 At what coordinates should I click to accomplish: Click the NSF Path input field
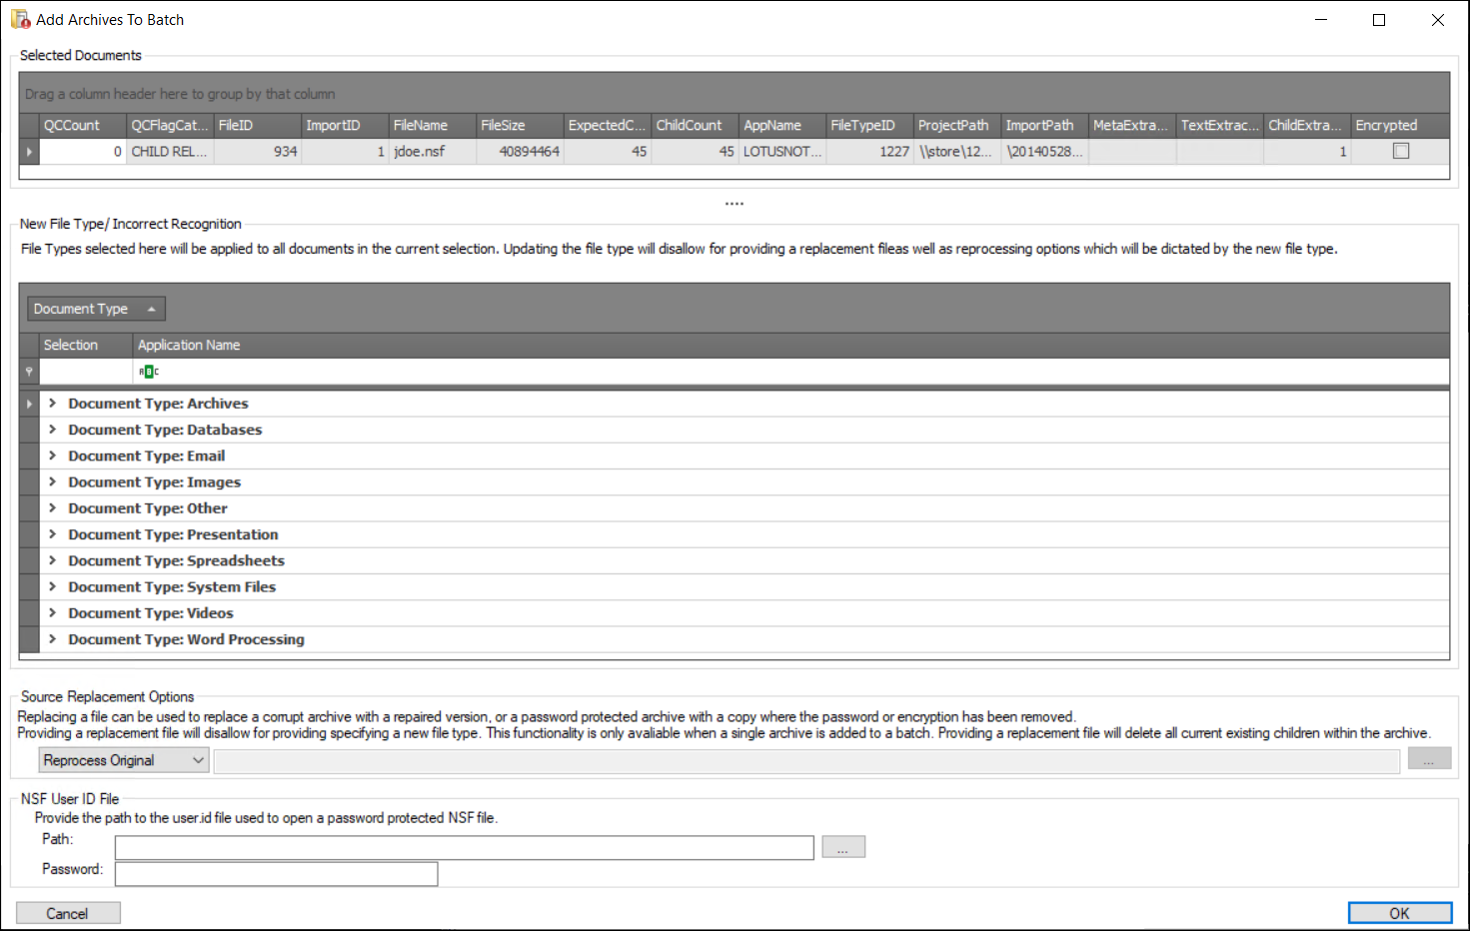tap(464, 848)
